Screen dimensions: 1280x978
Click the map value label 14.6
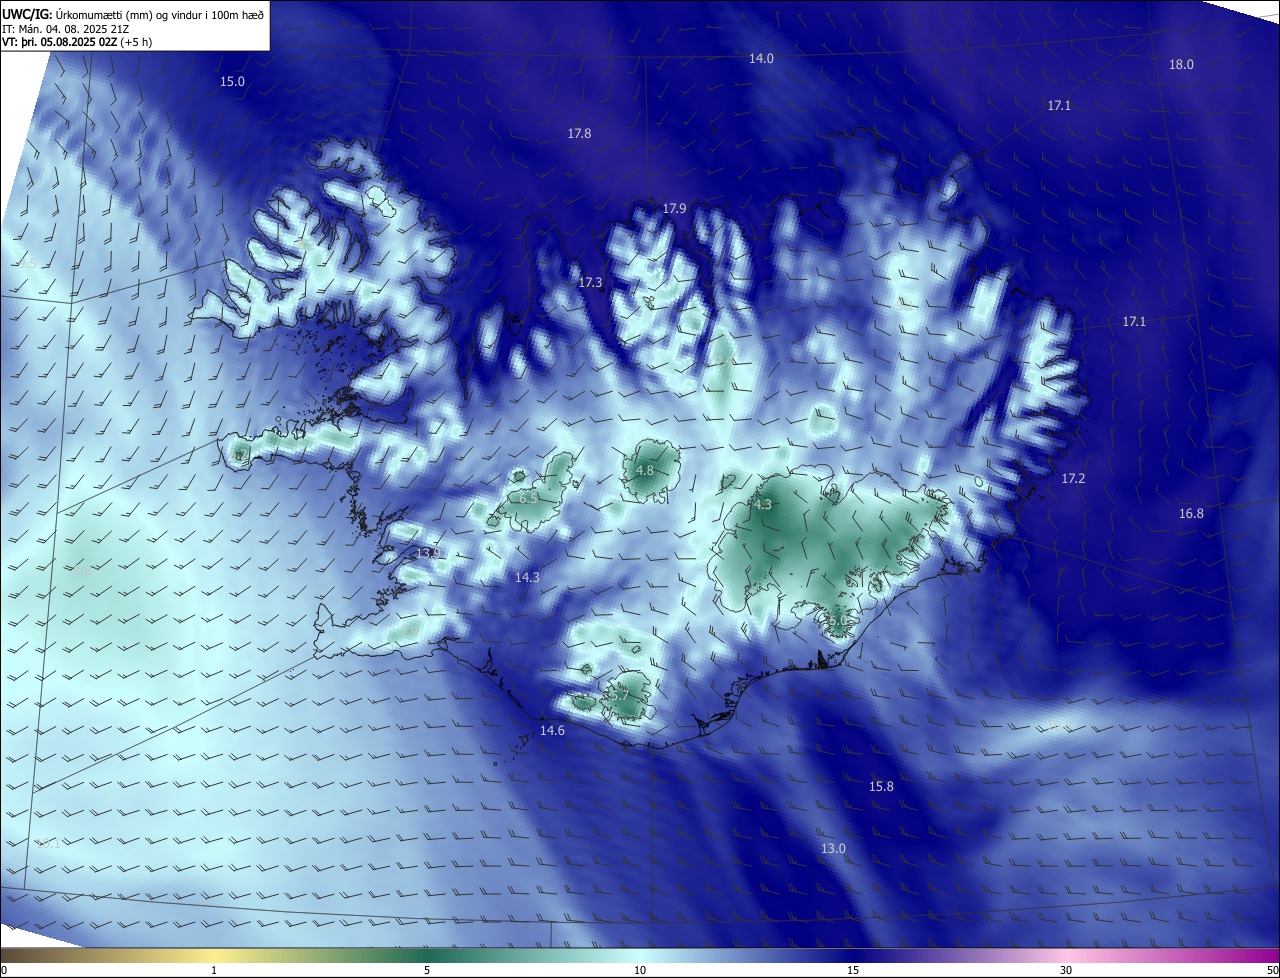point(552,731)
